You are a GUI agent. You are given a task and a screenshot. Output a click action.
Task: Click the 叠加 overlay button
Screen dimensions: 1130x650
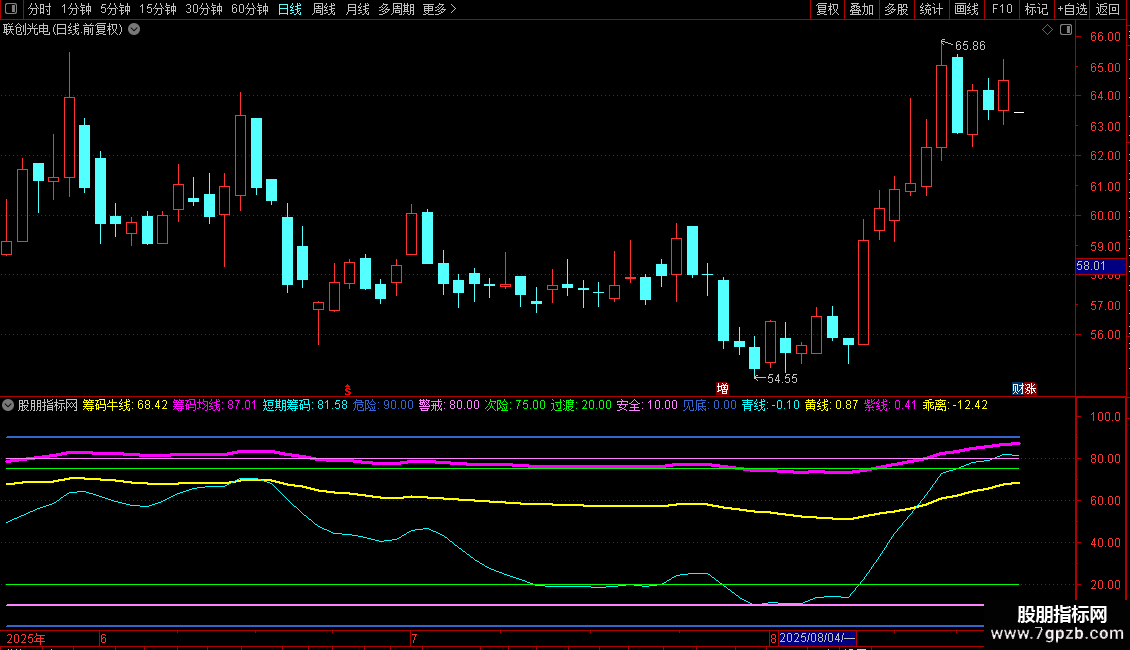tap(861, 10)
